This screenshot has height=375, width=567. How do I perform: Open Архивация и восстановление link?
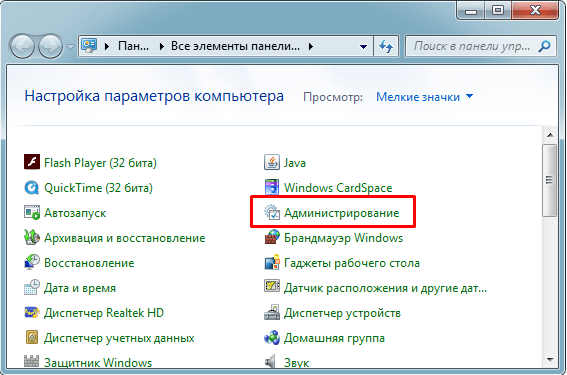pos(124,238)
